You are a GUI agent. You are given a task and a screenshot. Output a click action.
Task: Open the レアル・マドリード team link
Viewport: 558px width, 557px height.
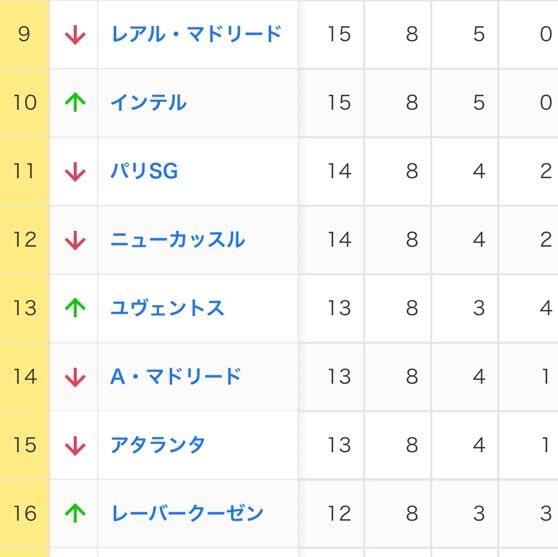[196, 34]
